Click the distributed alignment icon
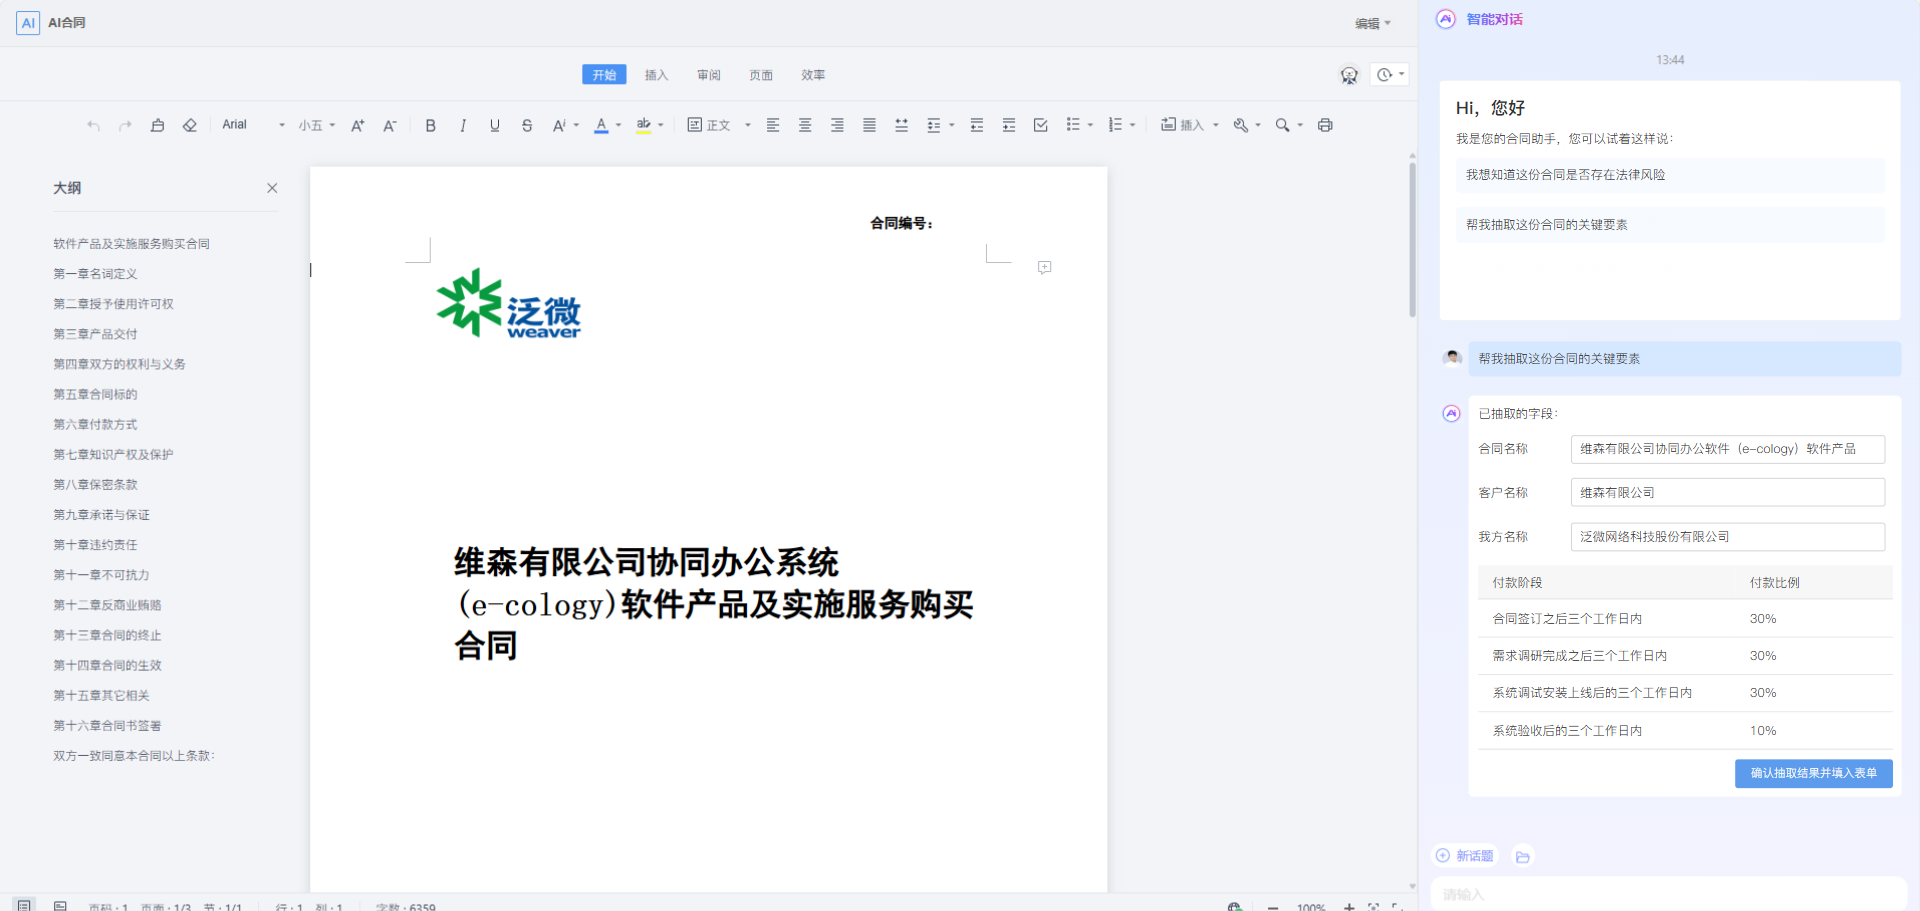 tap(901, 125)
